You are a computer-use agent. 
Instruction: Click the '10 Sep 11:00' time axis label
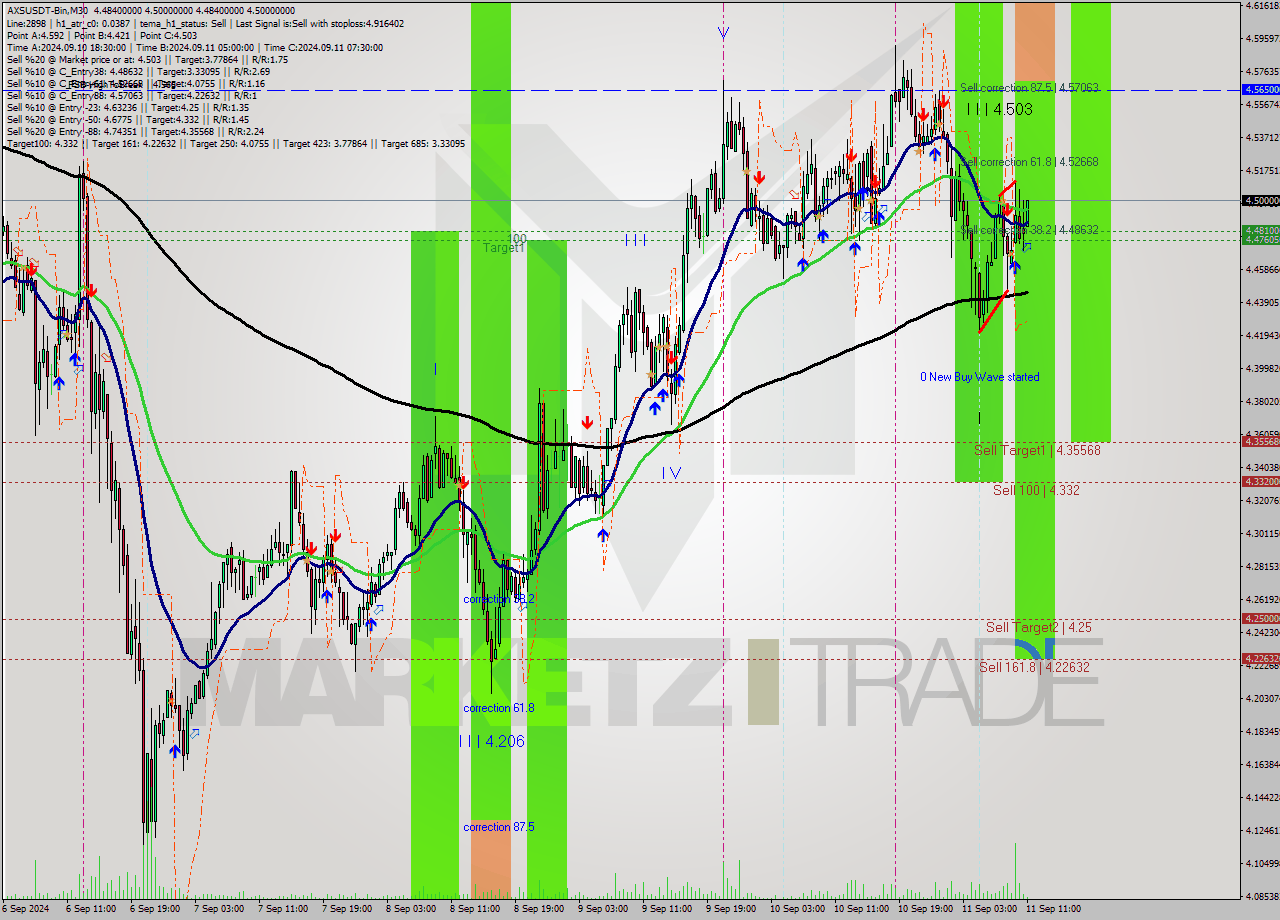pos(861,909)
